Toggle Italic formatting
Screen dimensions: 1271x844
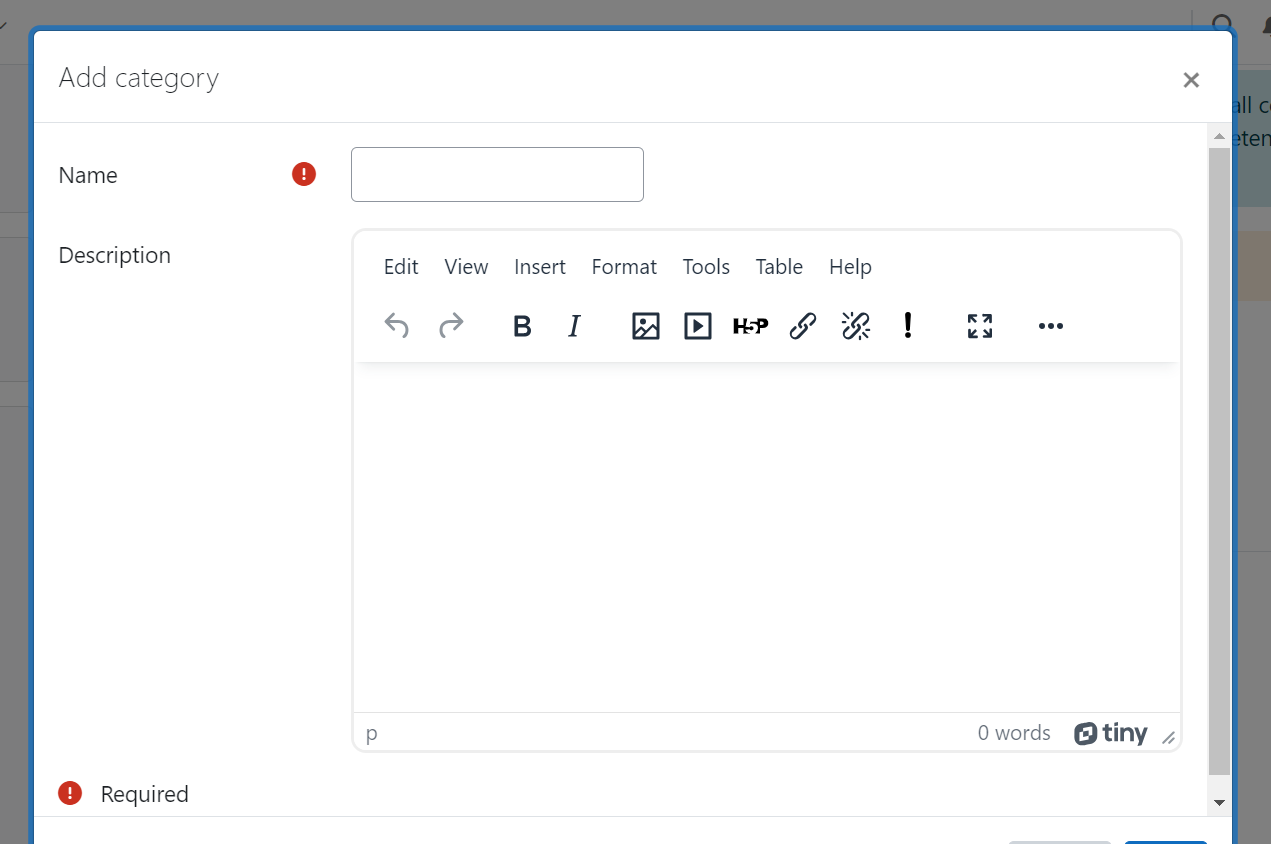(x=574, y=326)
